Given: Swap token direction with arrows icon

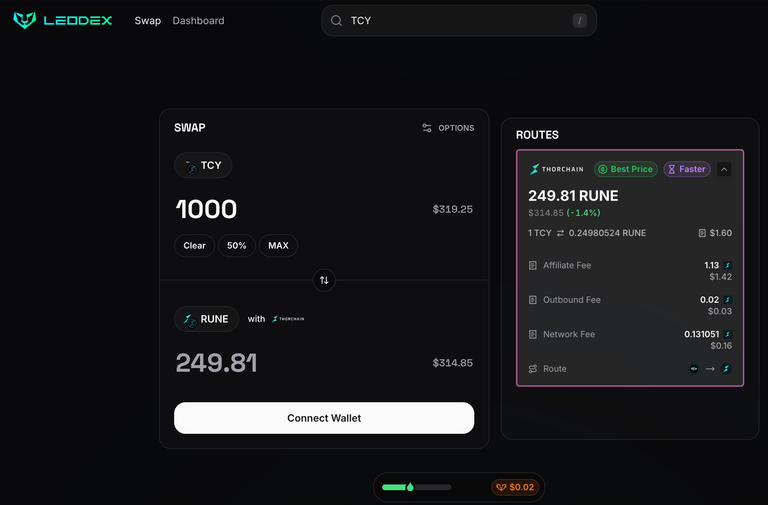Looking at the screenshot, I should click(324, 280).
